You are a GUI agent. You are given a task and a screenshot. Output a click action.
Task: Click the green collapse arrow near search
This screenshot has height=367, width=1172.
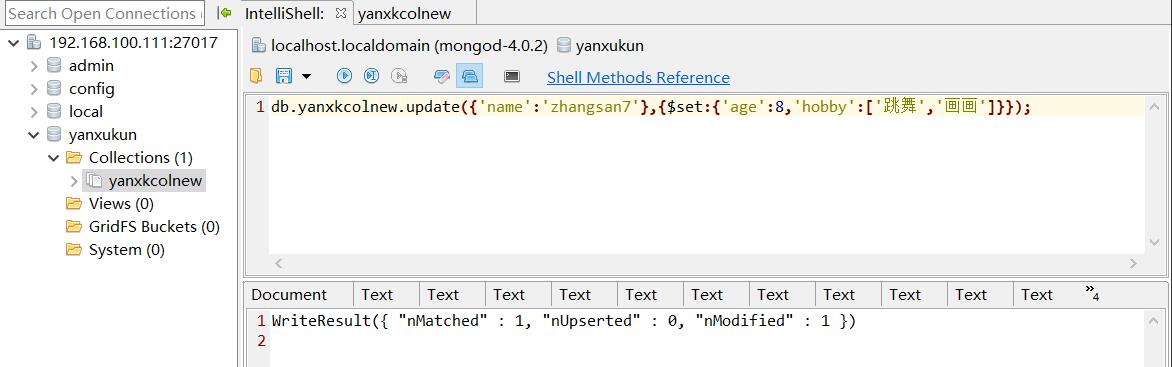click(224, 13)
